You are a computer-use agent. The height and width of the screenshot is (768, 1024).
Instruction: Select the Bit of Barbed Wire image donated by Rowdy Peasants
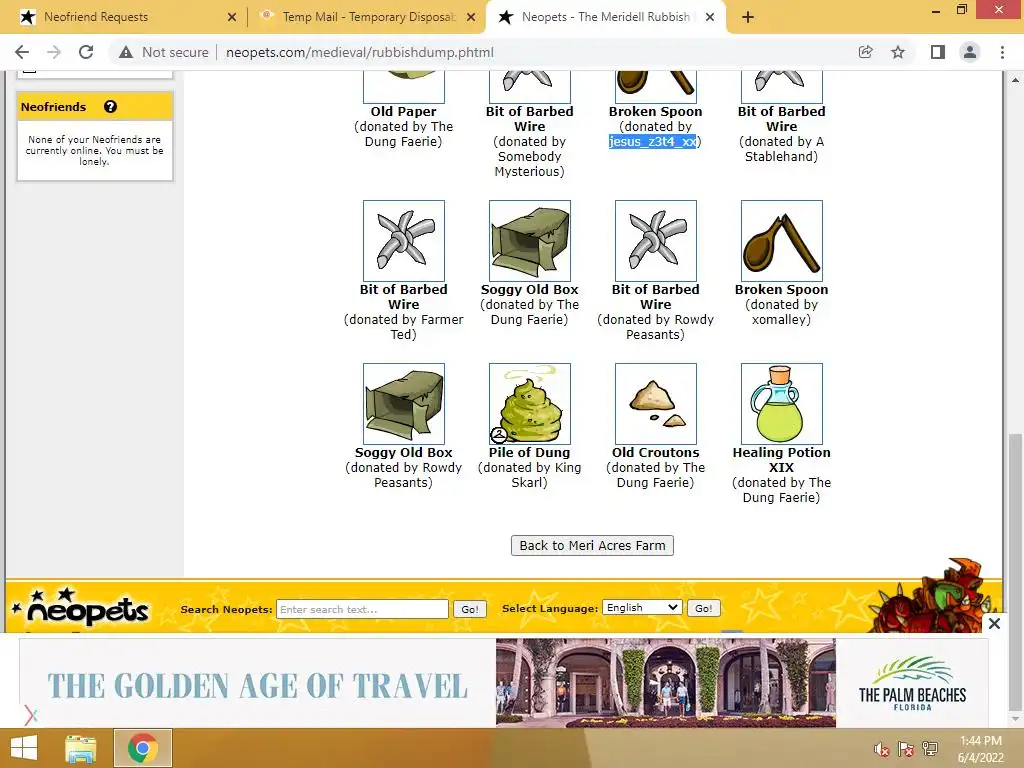click(x=656, y=241)
